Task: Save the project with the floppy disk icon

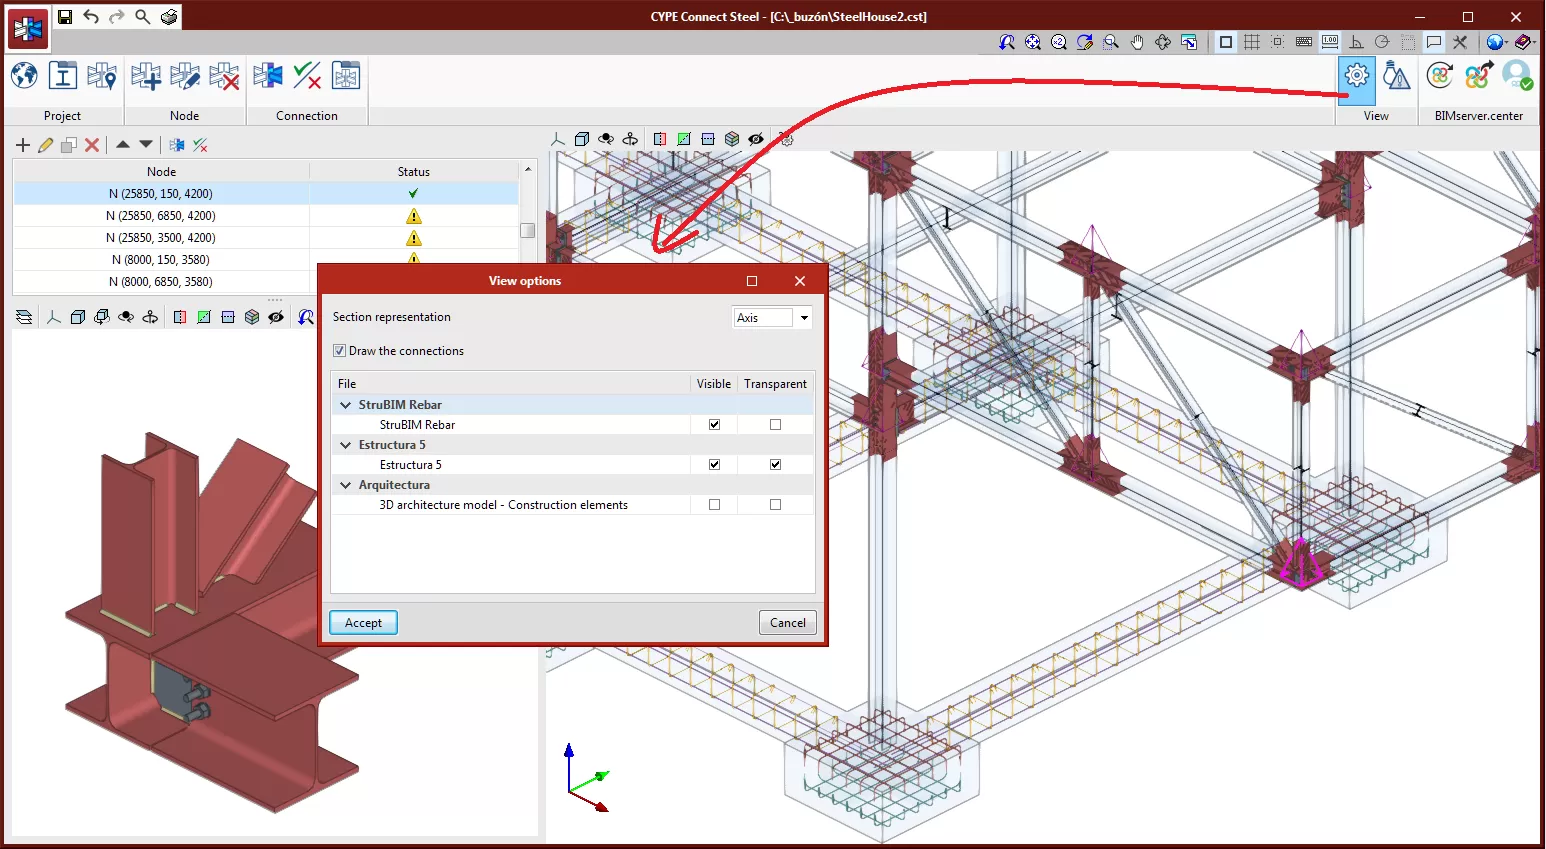Action: pyautogui.click(x=65, y=16)
